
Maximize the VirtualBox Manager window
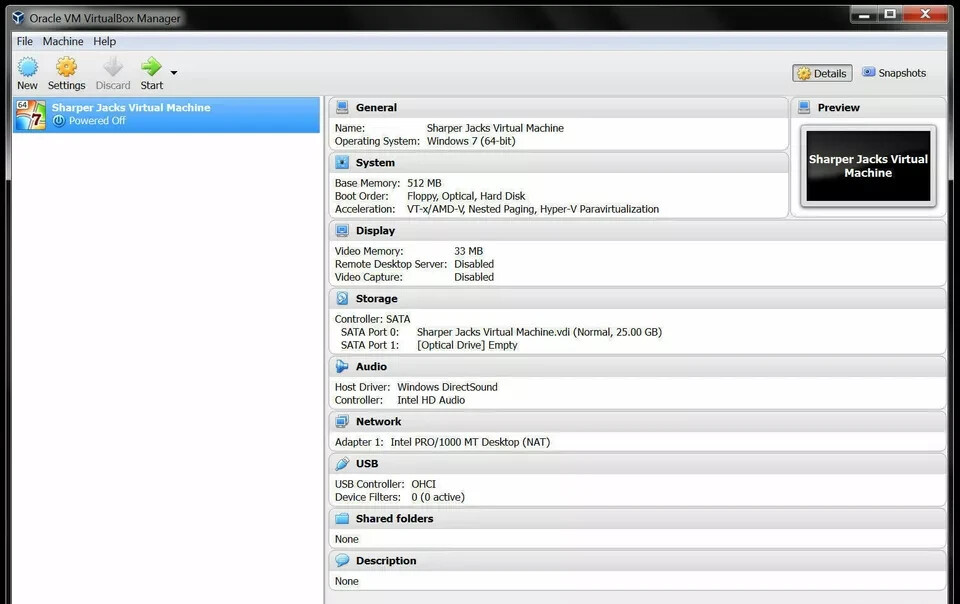tap(890, 14)
